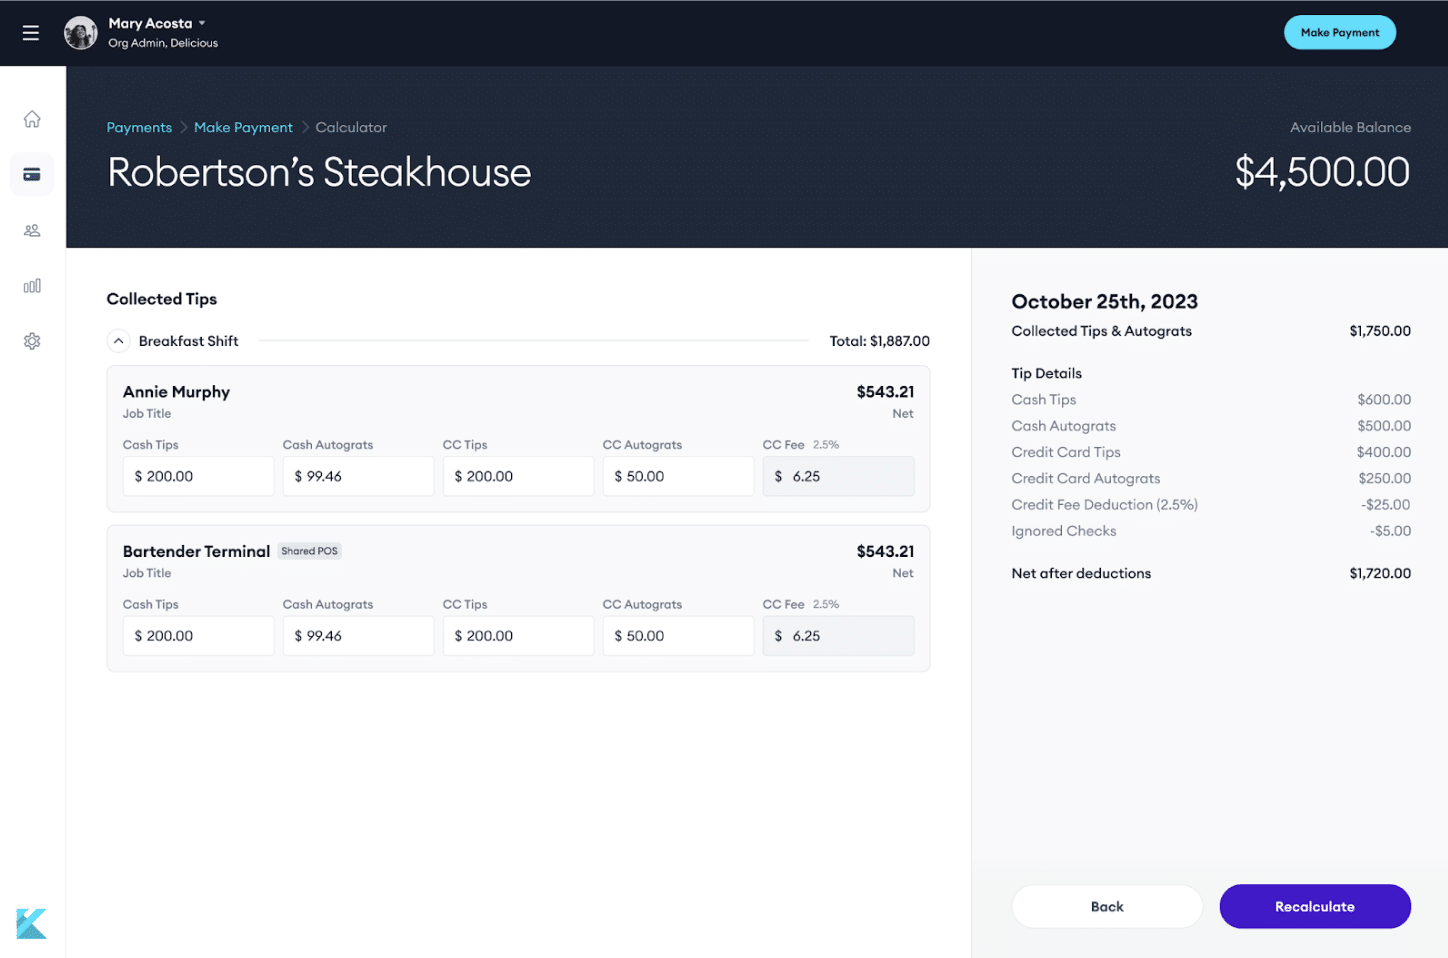Click the K logo at bottom left
This screenshot has height=958, width=1448.
(31, 923)
